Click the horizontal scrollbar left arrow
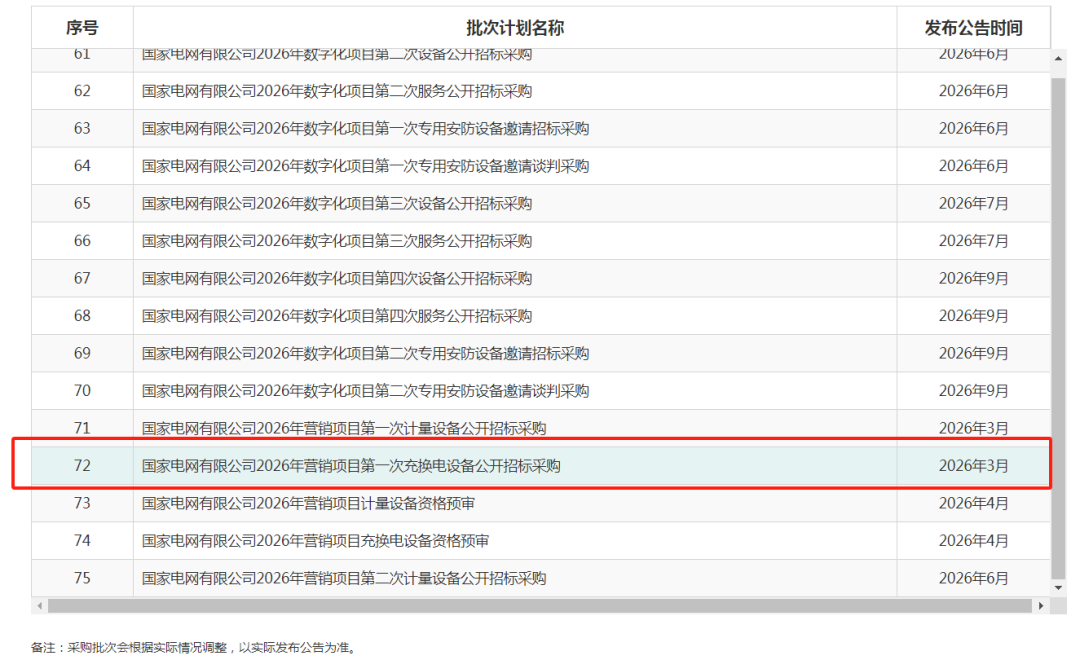 (x=40, y=606)
